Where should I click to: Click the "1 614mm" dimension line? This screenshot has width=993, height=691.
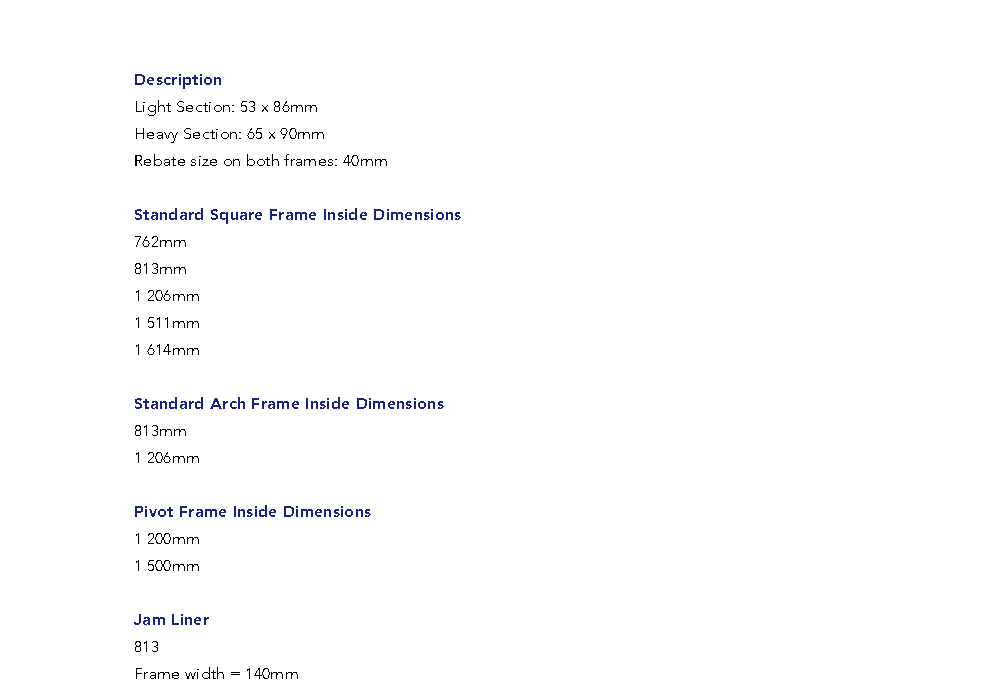click(167, 350)
